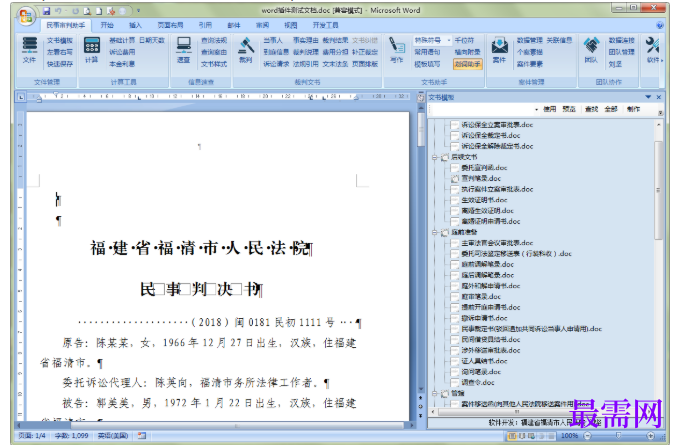
Task: Open the 特殊符号 dropdown
Action: click(x=449, y=40)
